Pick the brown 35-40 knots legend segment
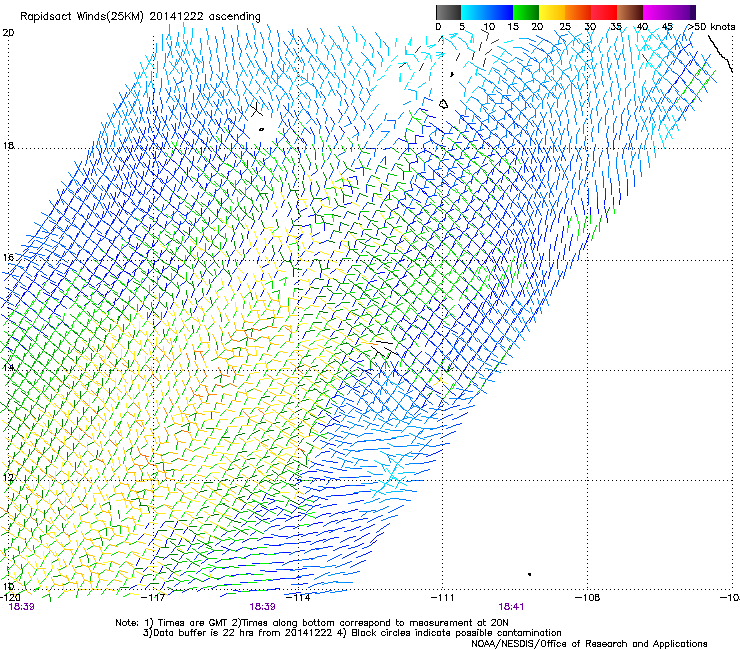The width and height of the screenshot is (740, 650). [630, 12]
